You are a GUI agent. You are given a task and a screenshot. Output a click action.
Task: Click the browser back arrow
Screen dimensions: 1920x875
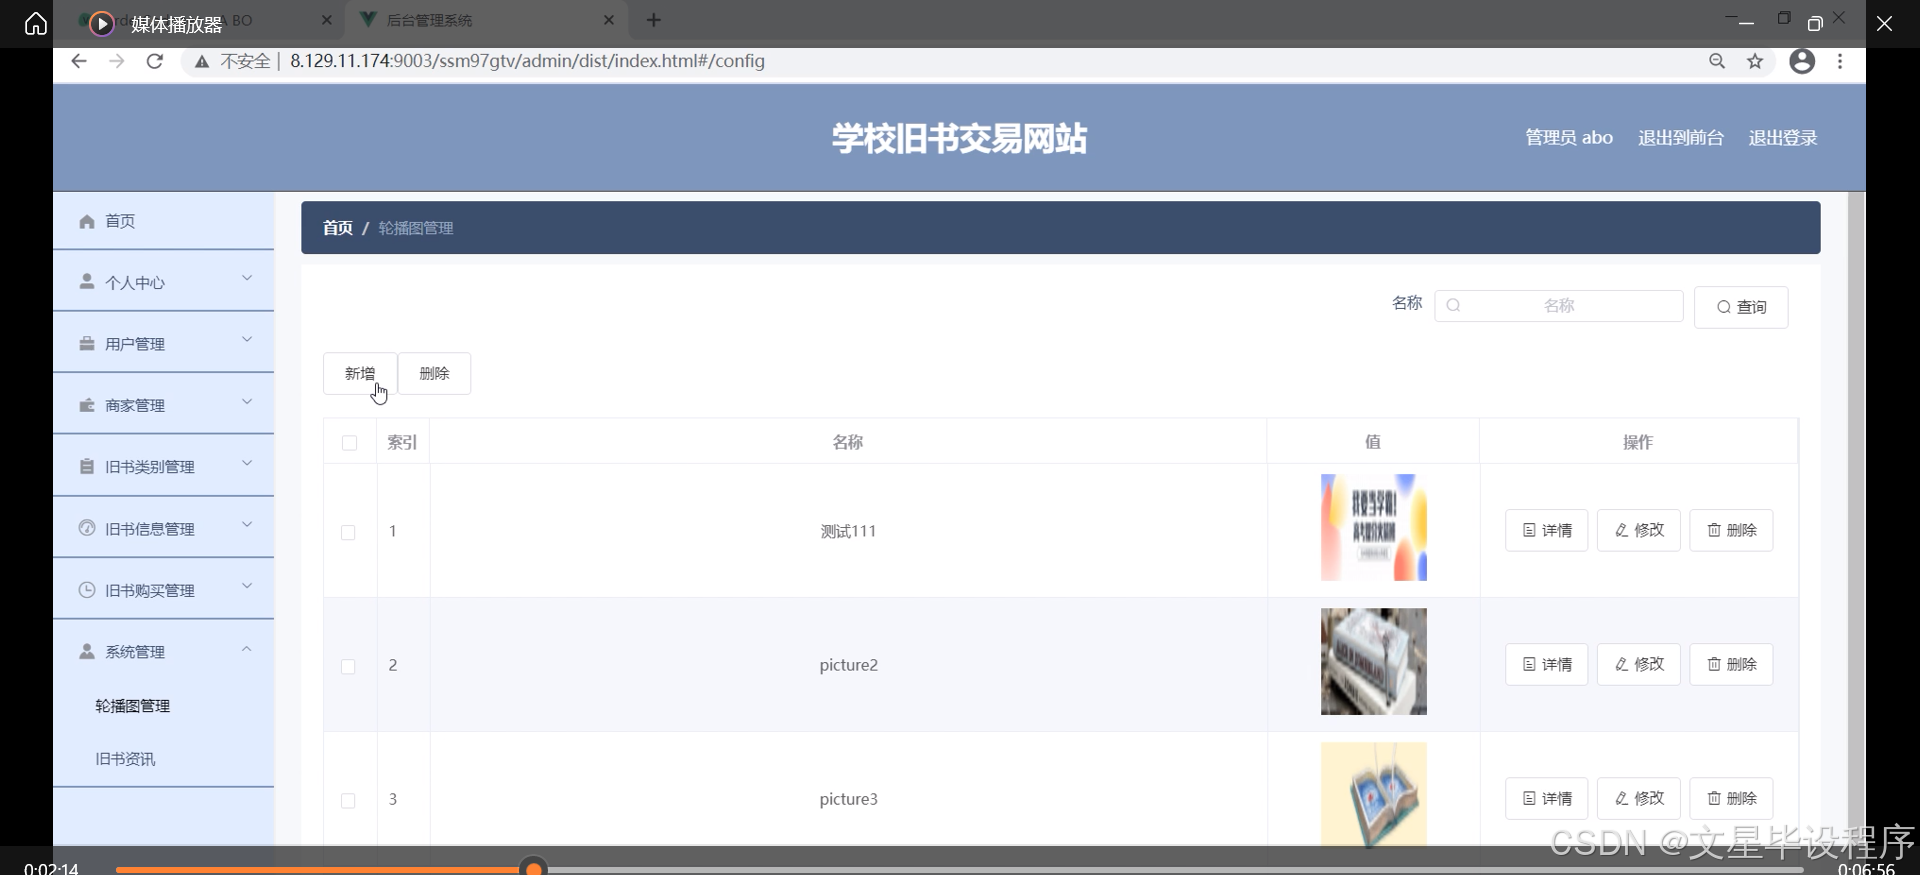coord(79,62)
